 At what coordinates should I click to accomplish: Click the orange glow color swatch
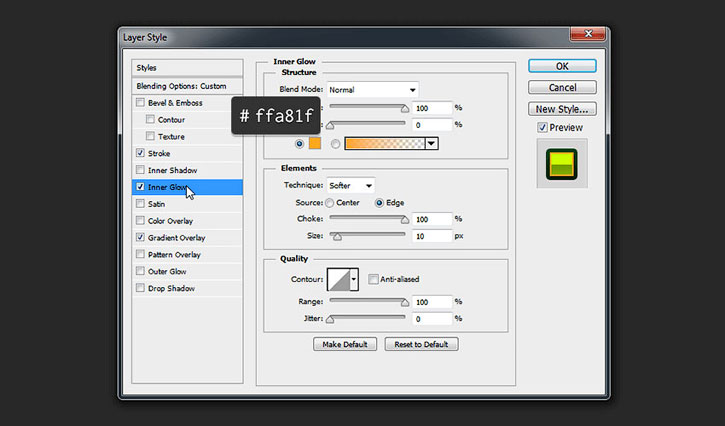[315, 143]
